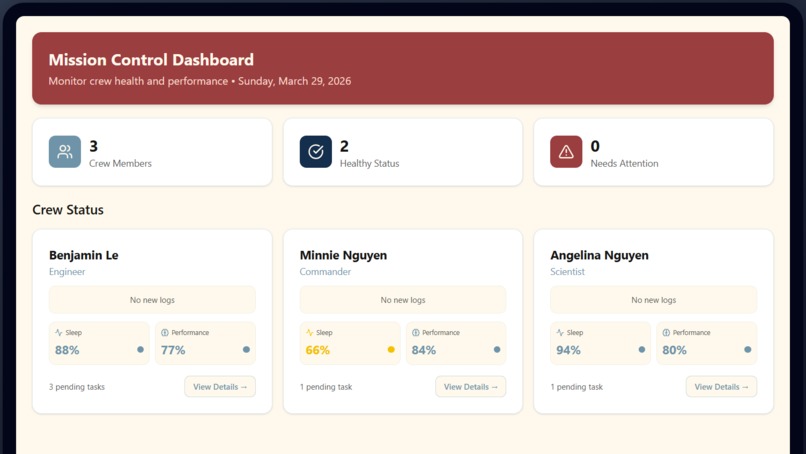The image size is (806, 454).
Task: Open View Details for Minnie Nguyen
Action: (471, 387)
